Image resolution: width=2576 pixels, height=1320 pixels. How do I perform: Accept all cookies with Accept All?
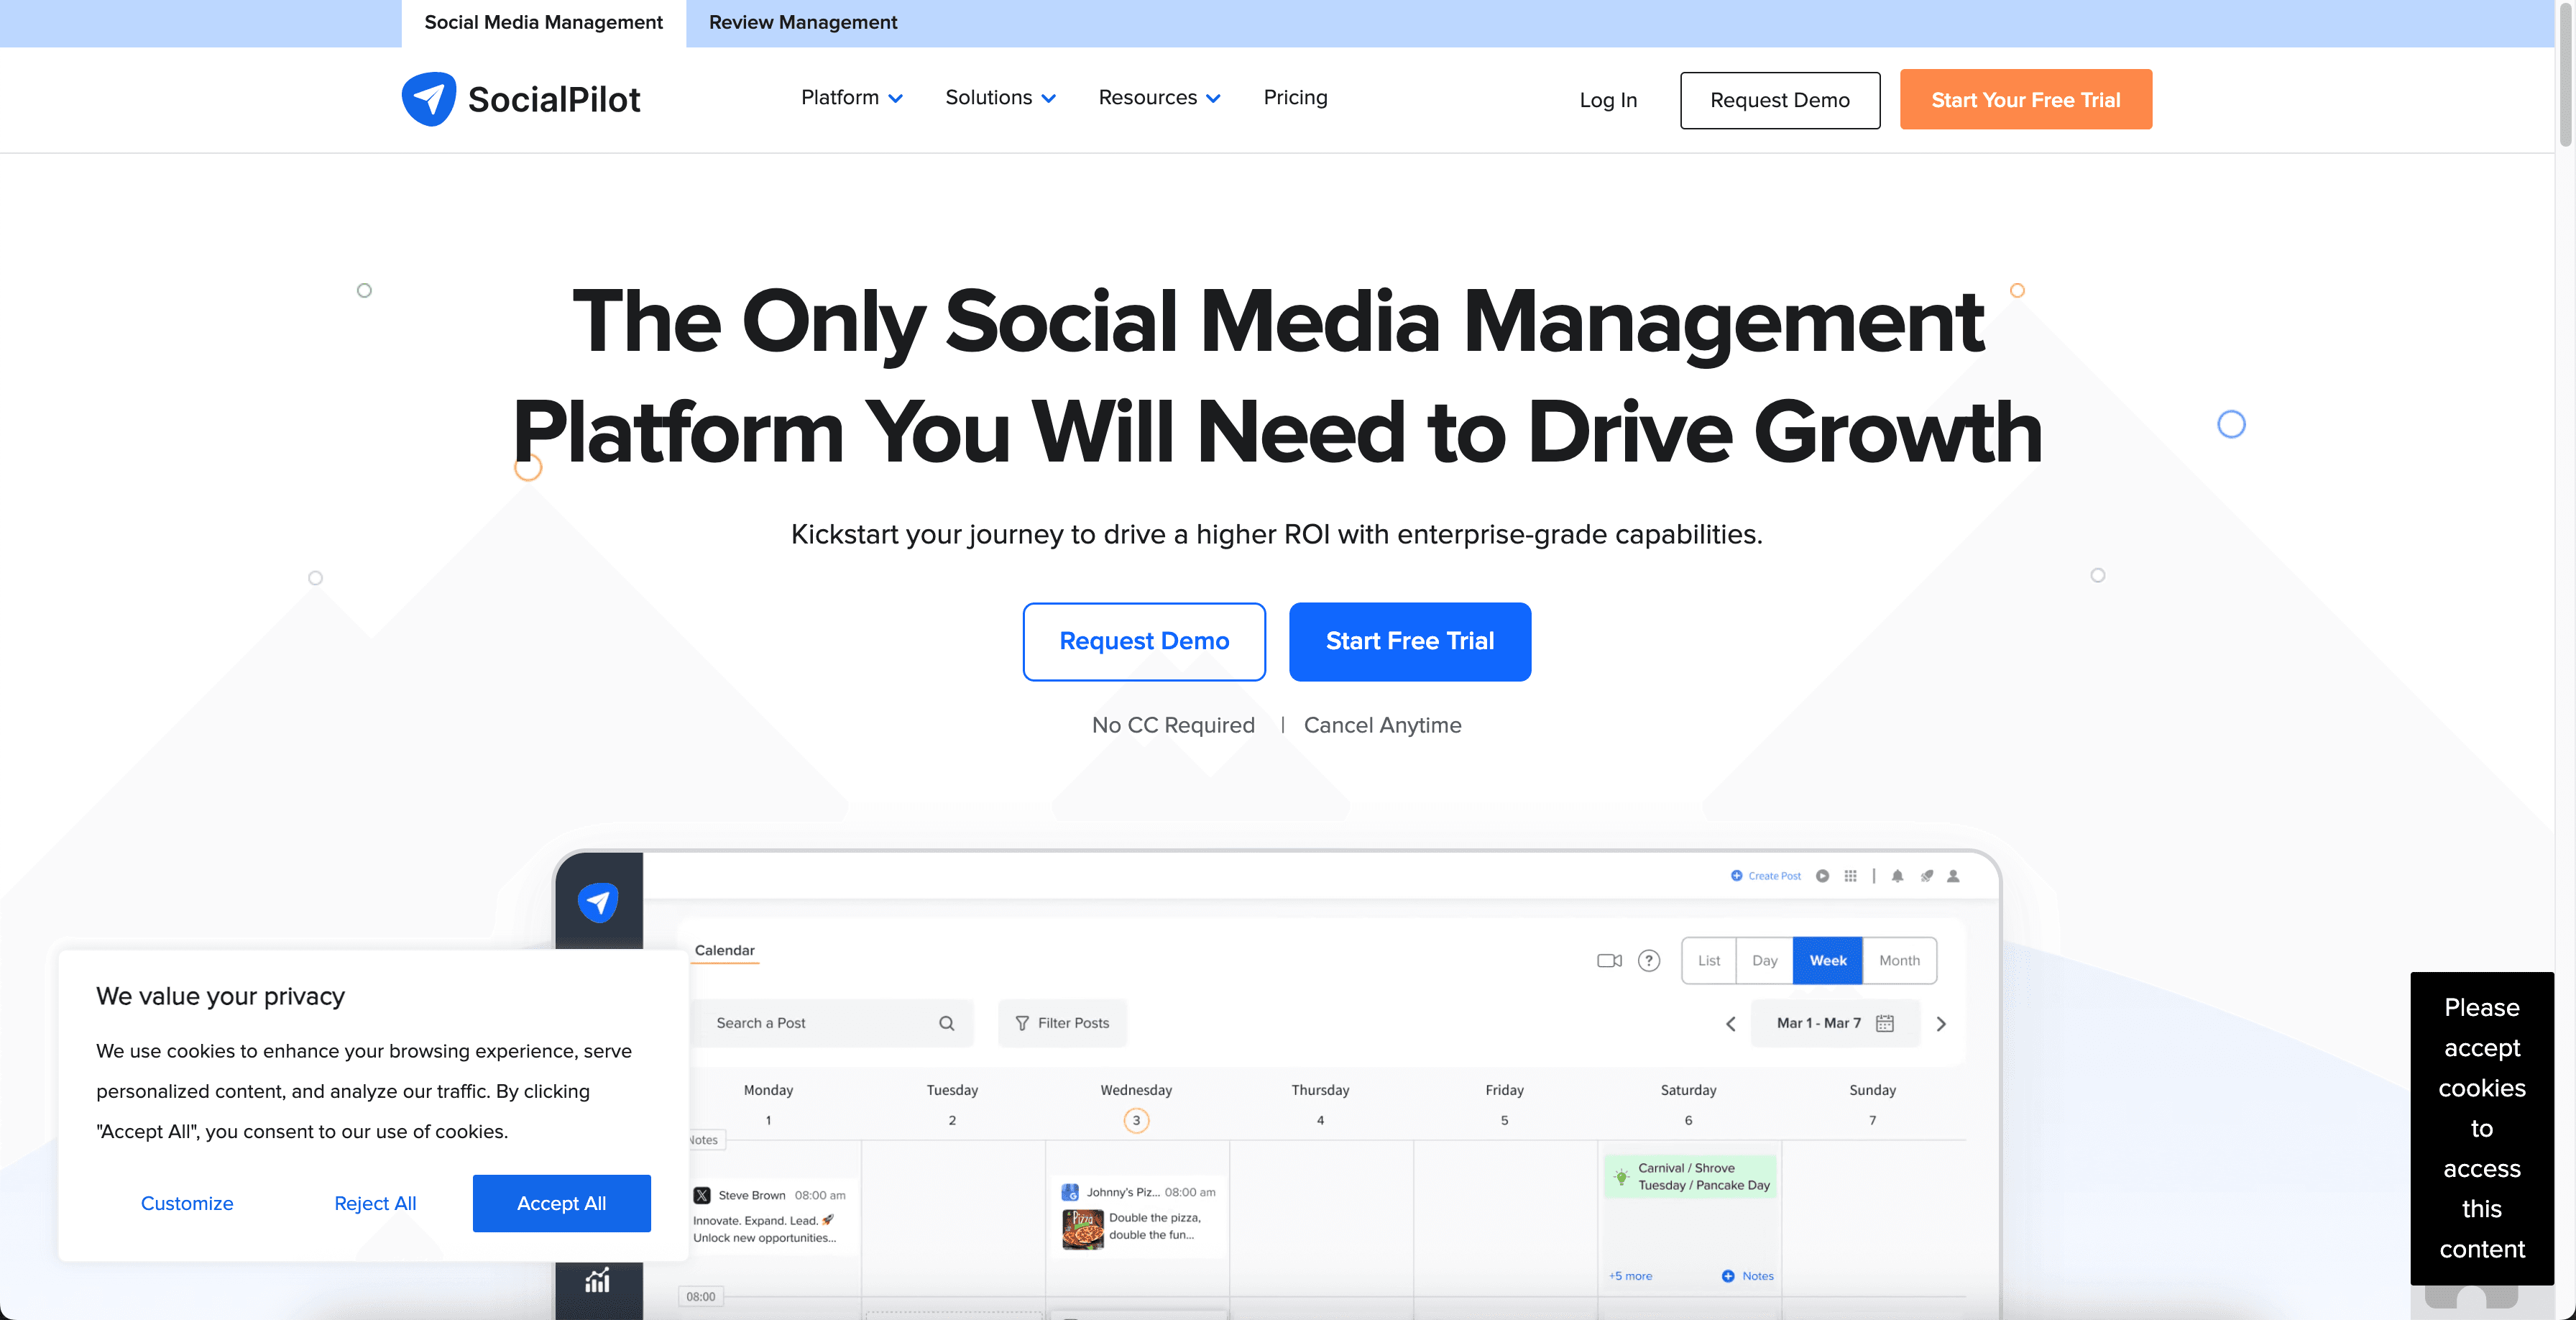click(x=561, y=1203)
